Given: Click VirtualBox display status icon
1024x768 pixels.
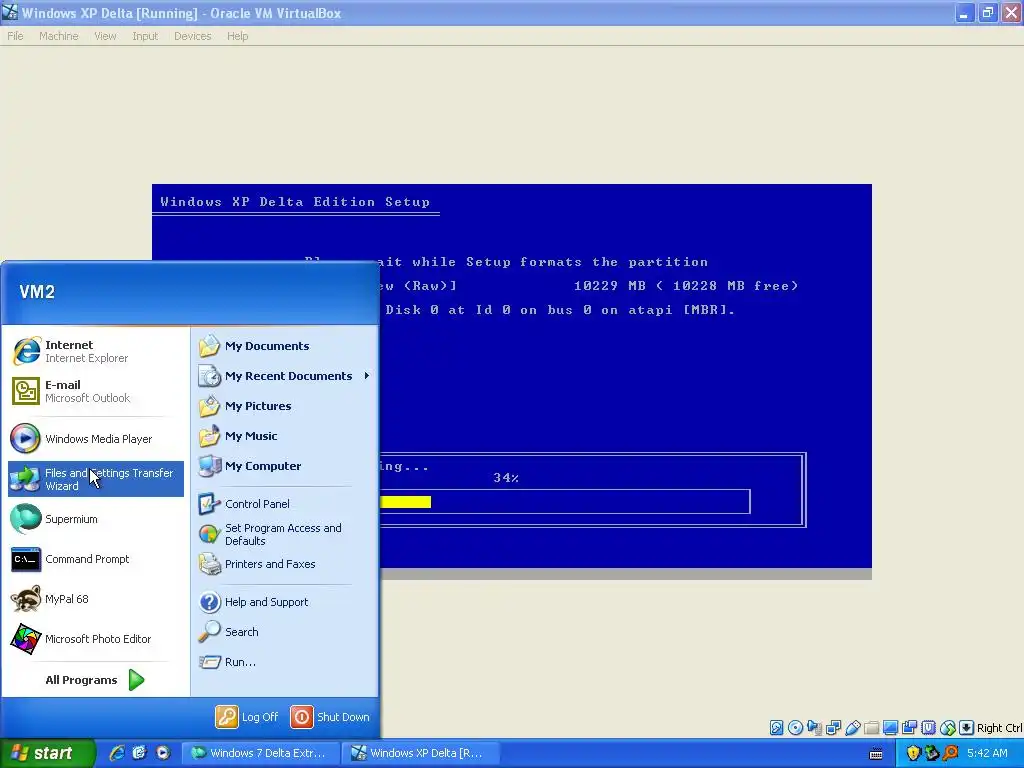Looking at the screenshot, I should tap(890, 728).
